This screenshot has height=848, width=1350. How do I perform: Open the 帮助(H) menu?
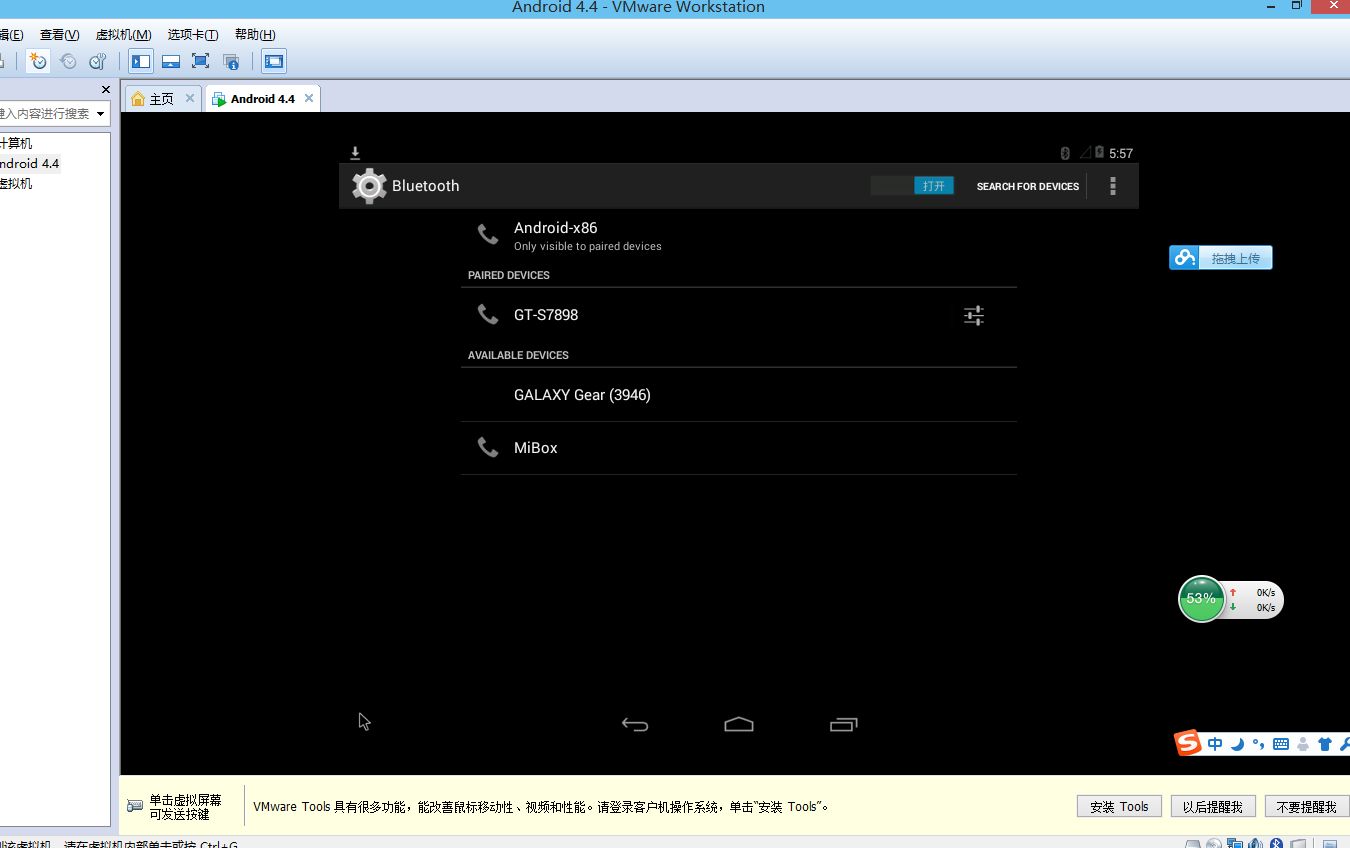(255, 34)
